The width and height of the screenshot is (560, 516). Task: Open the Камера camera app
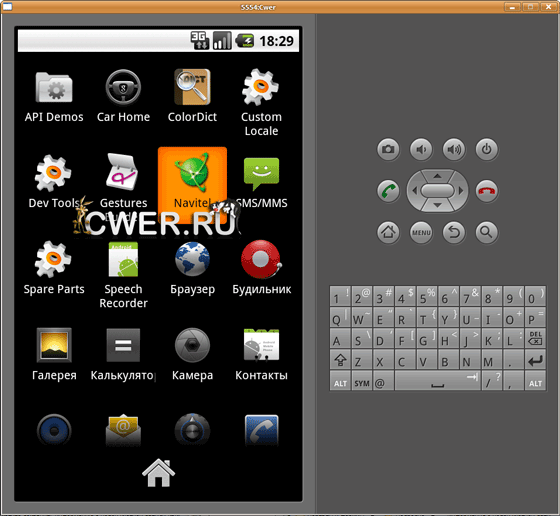192,355
